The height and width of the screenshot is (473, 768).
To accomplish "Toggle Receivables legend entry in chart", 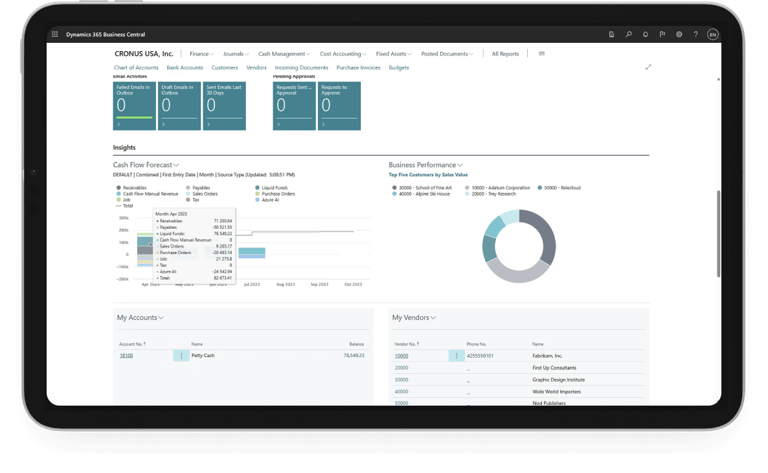I will tap(131, 188).
